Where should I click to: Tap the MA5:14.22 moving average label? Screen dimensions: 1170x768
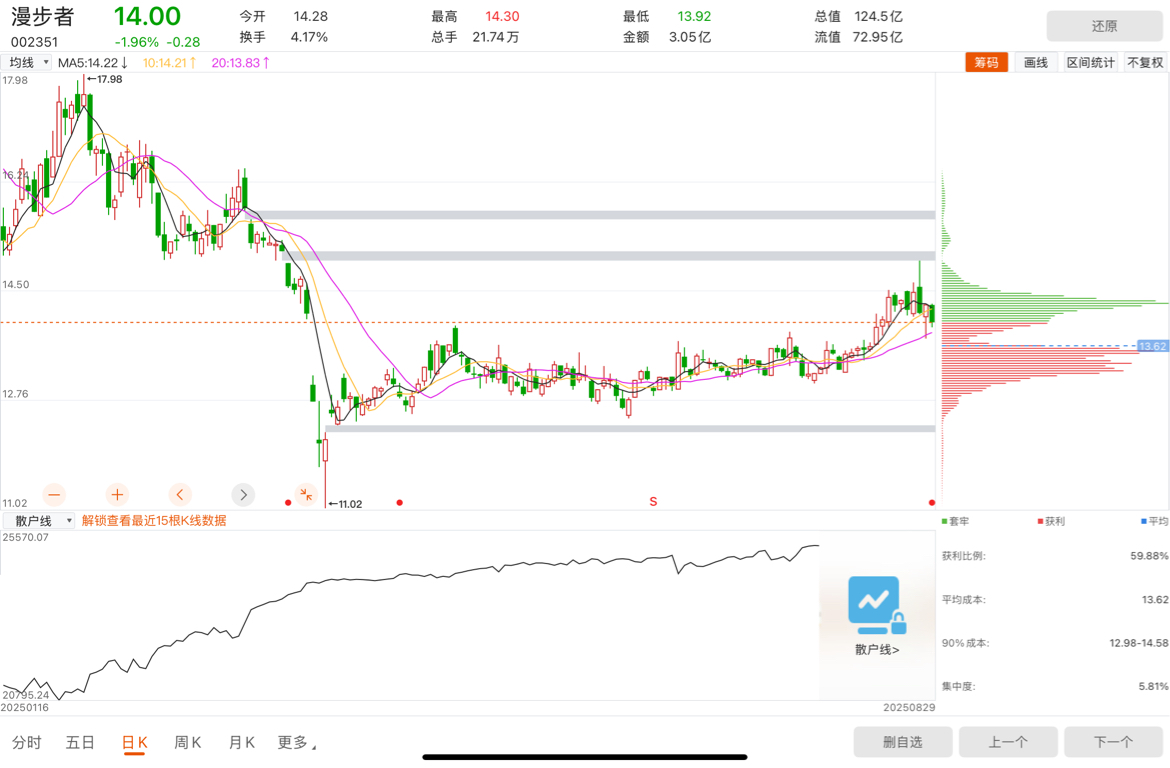93,63
